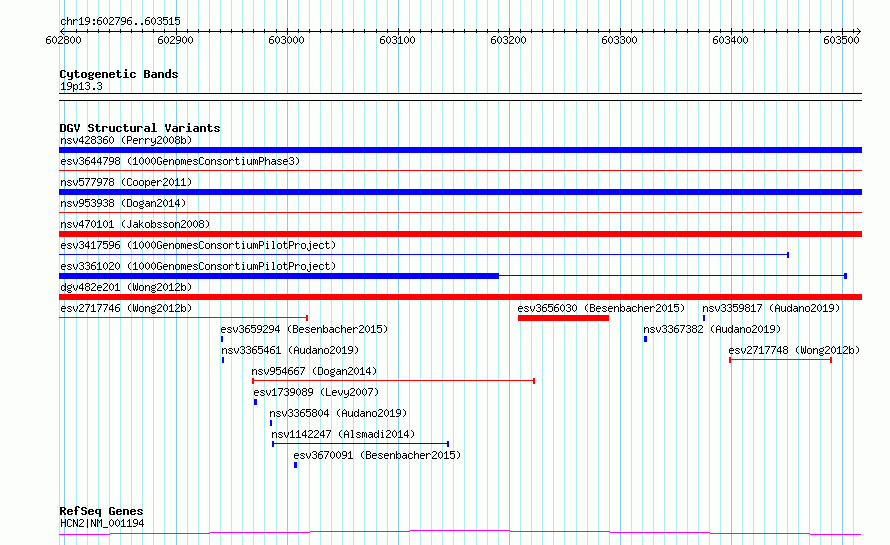Open nsv3365461 (Audano2019) variant
This screenshot has height=545, width=890.
290,350
